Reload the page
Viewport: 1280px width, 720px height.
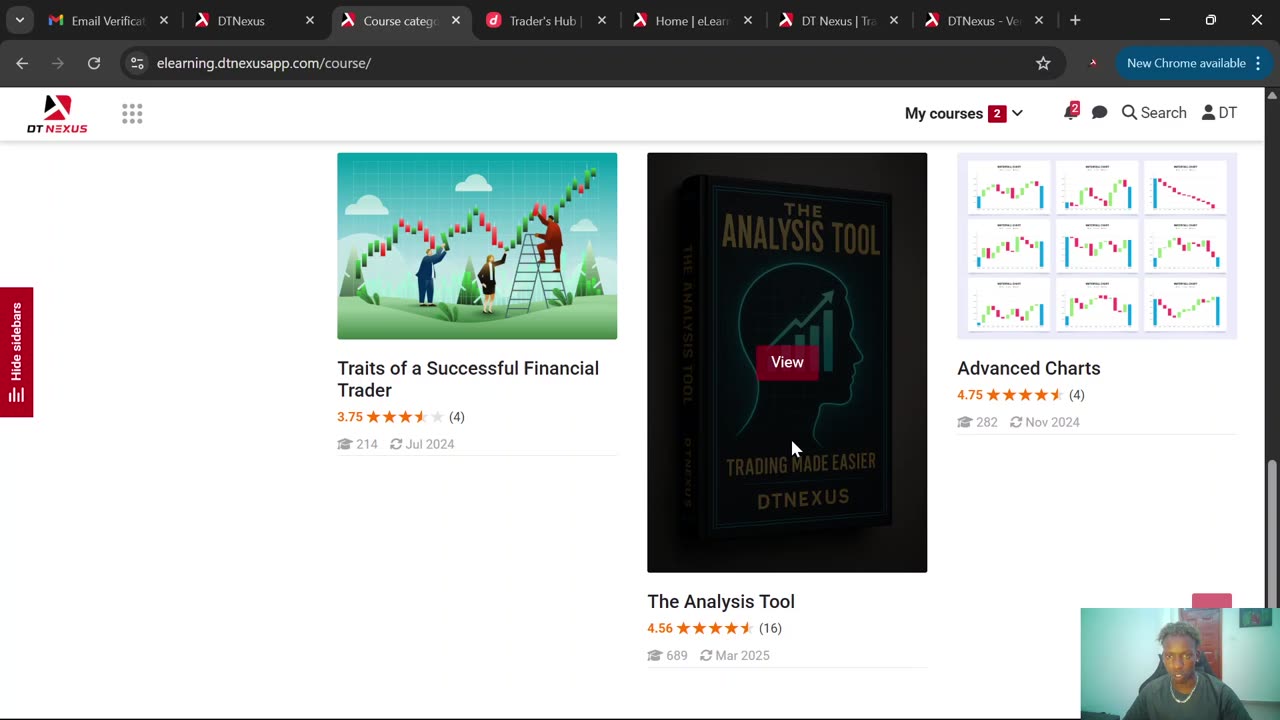click(x=94, y=63)
